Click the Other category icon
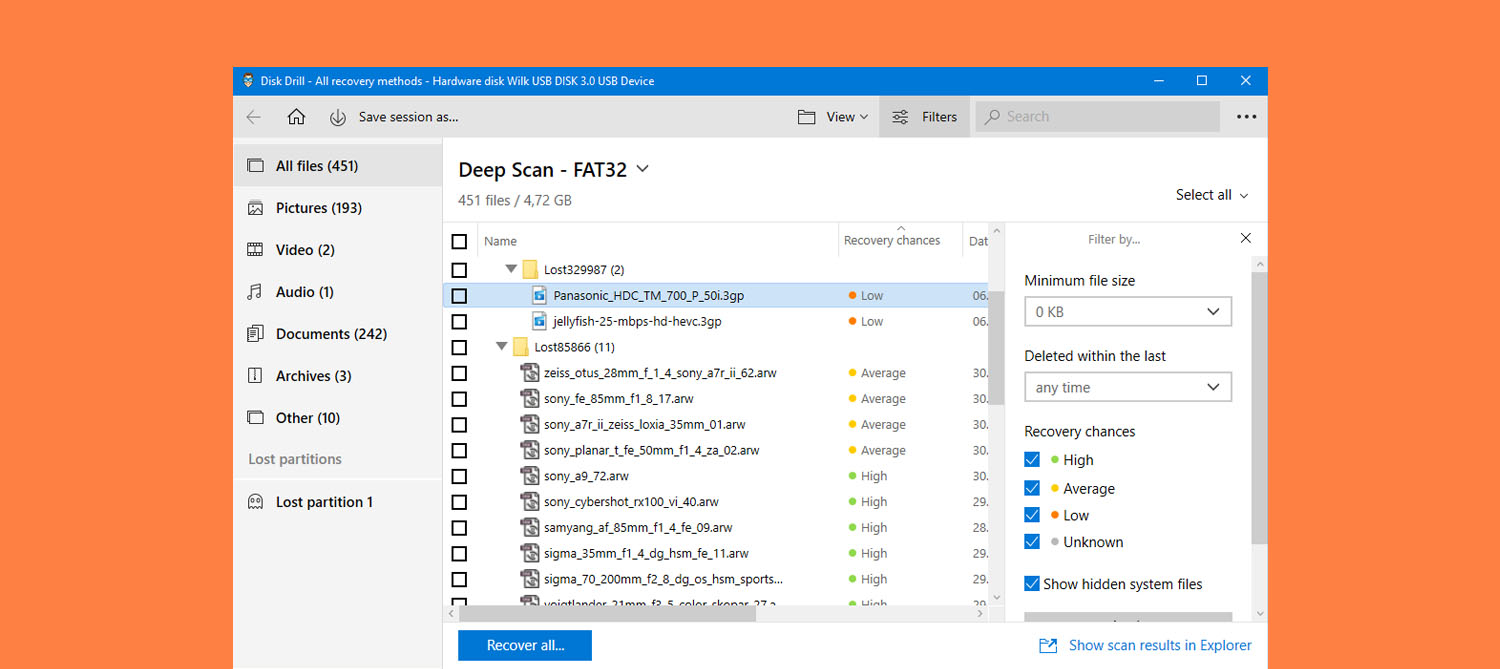 point(256,418)
